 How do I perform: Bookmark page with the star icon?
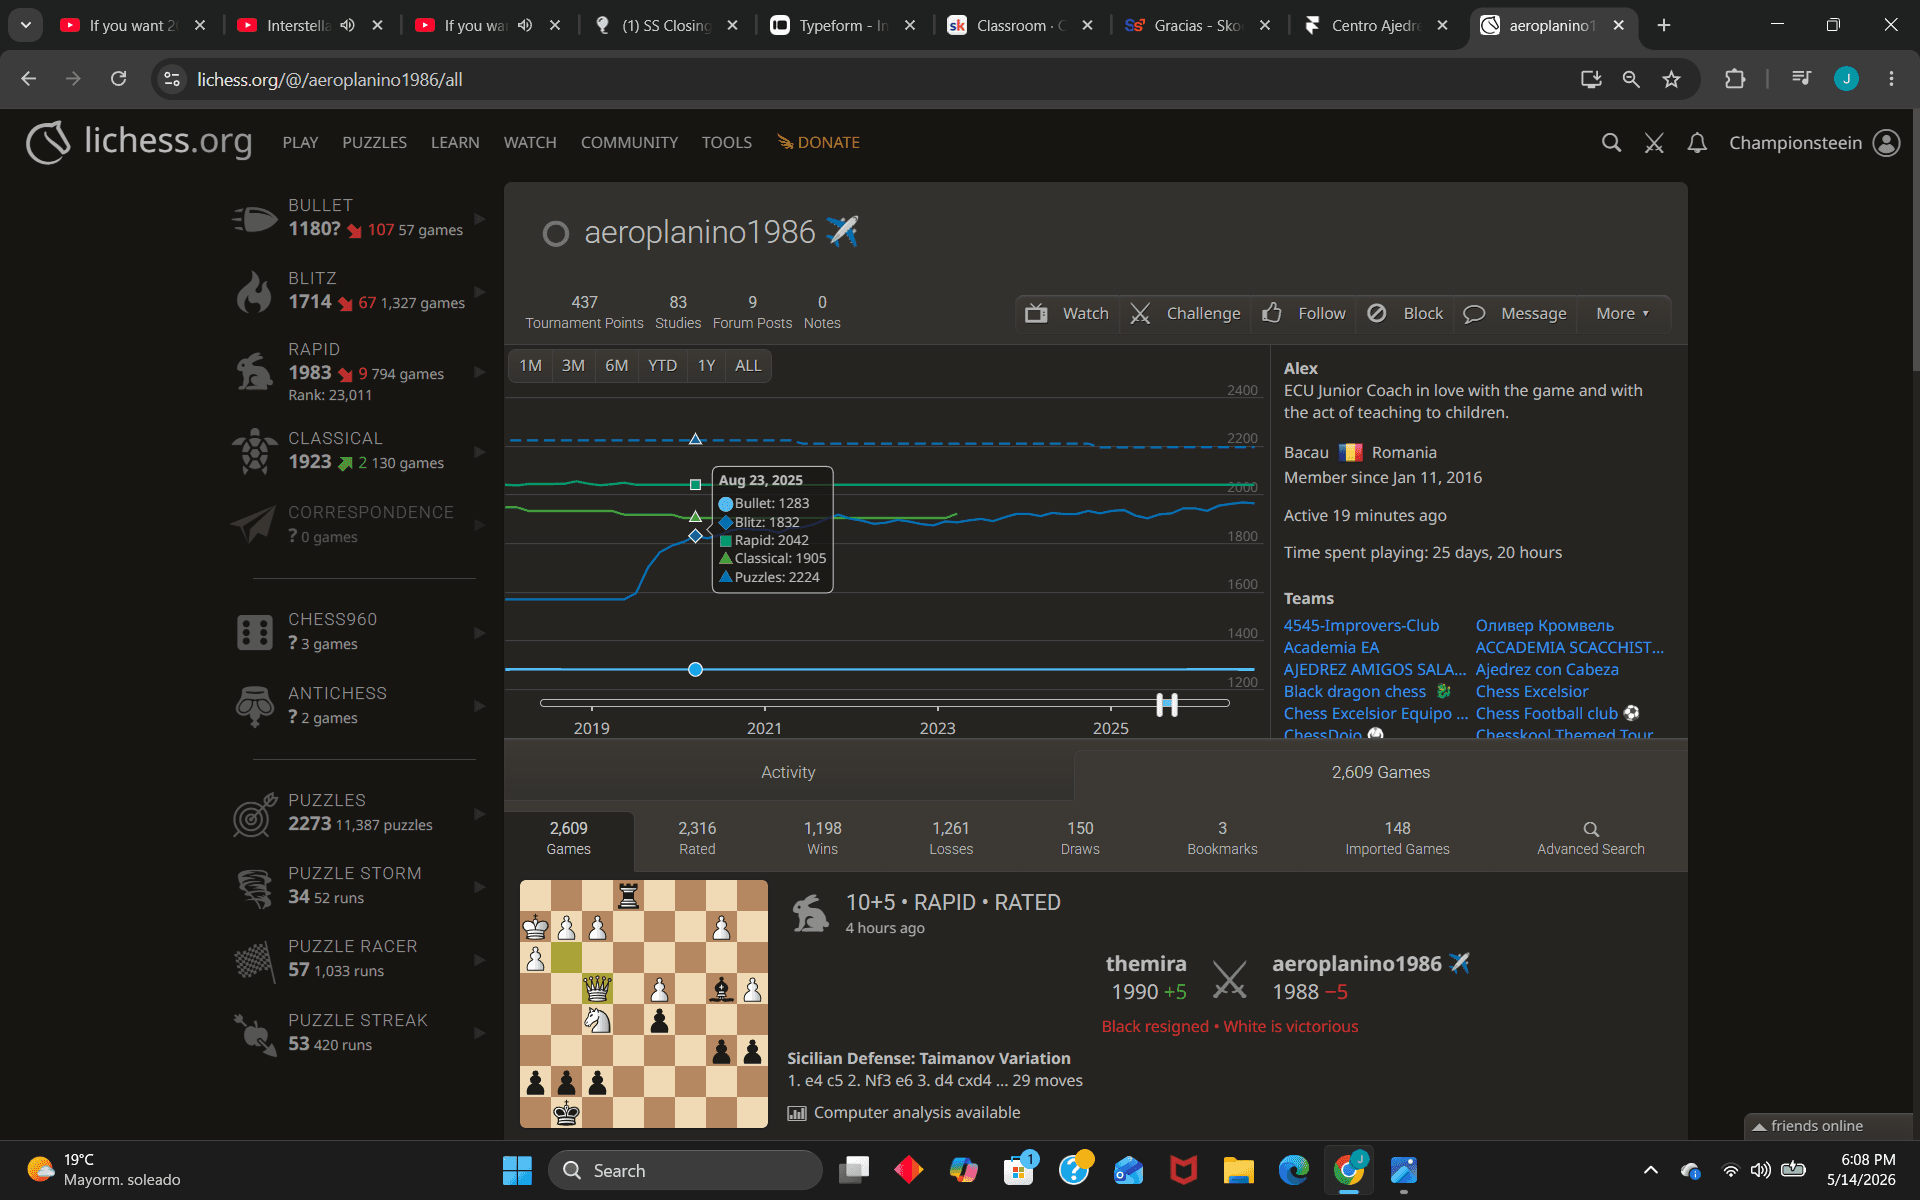pos(1671,79)
